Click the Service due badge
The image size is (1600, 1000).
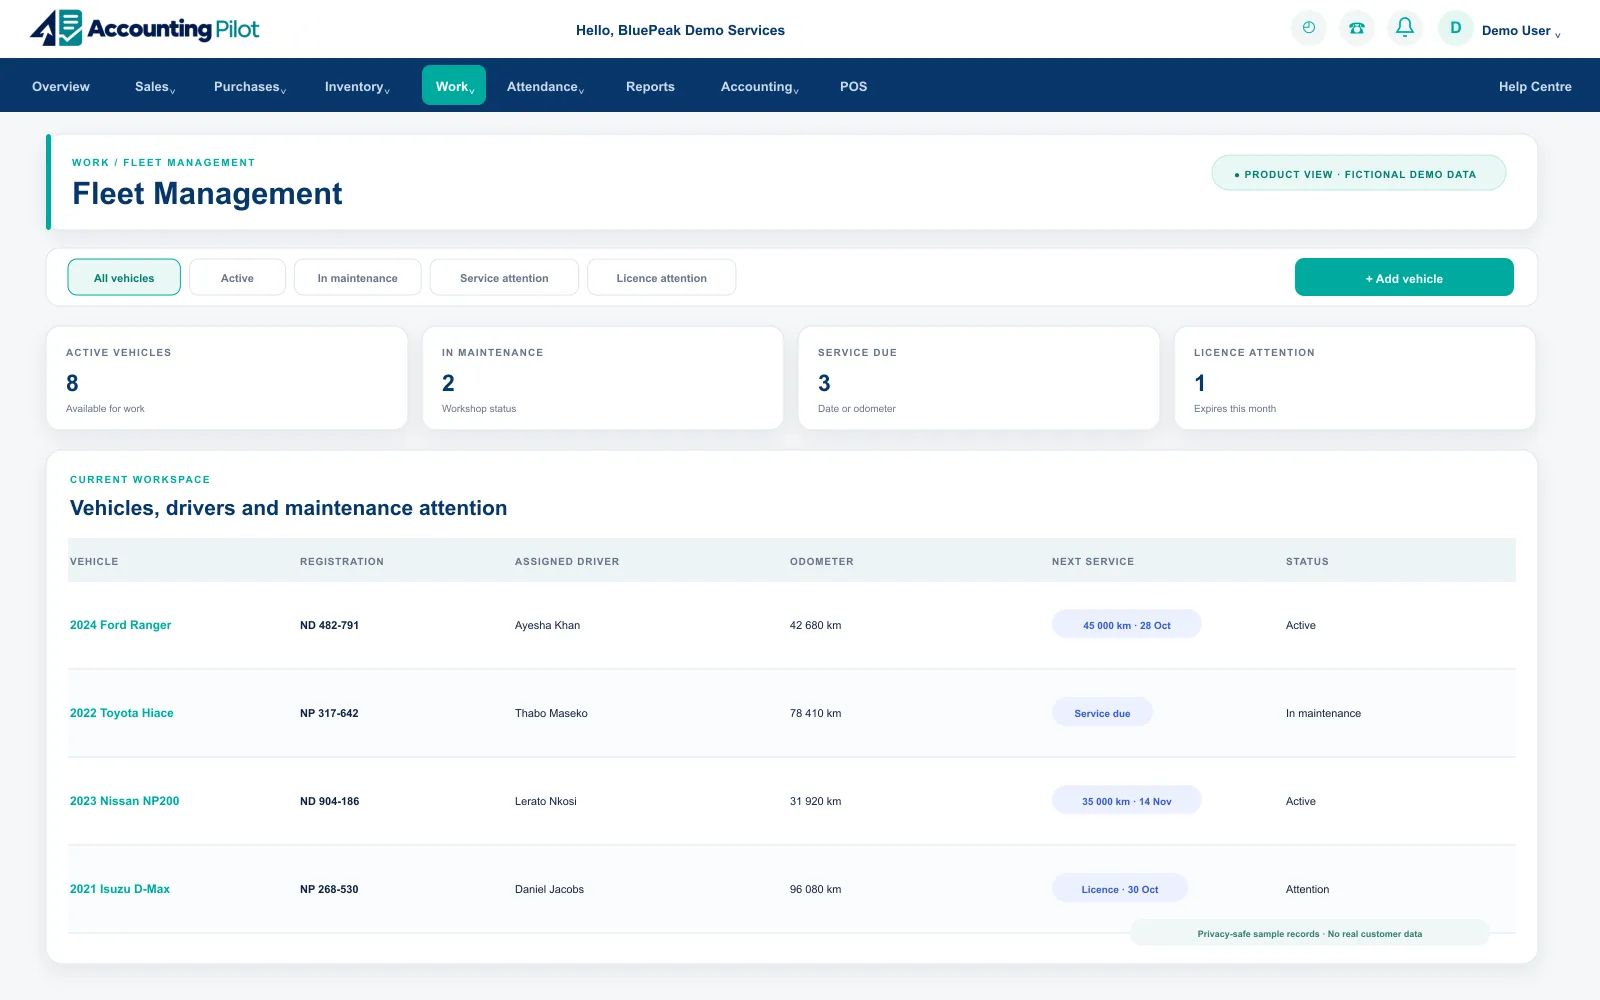(x=1102, y=713)
